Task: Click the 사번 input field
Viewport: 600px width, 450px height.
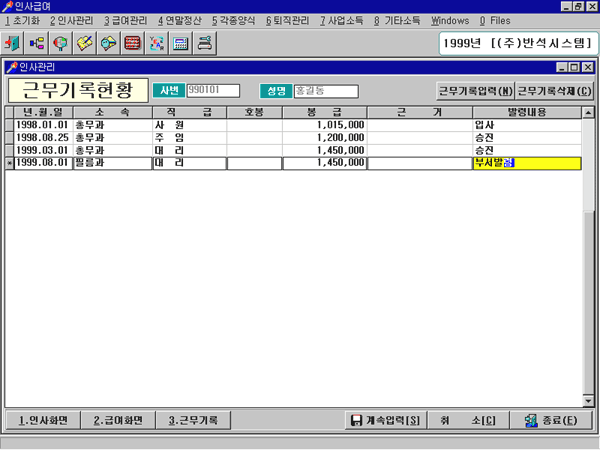Action: point(213,91)
